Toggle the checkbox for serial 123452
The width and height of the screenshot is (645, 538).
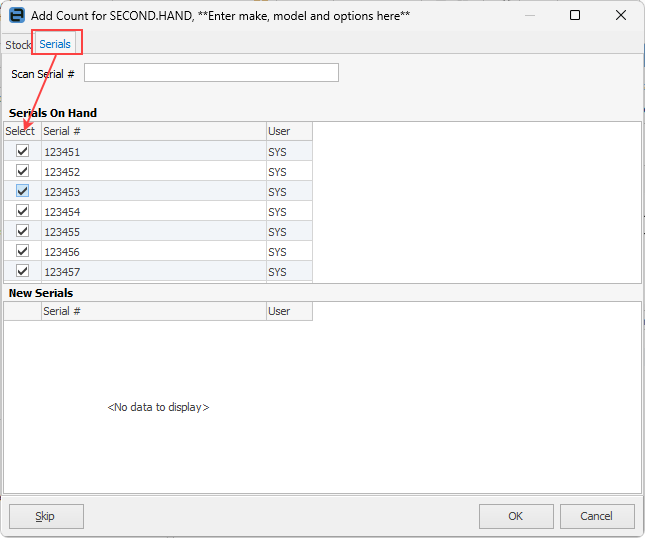click(x=22, y=171)
